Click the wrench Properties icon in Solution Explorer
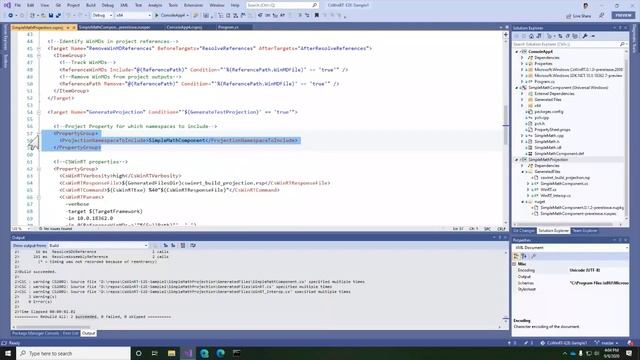The height and width of the screenshot is (360, 640). 585,36
